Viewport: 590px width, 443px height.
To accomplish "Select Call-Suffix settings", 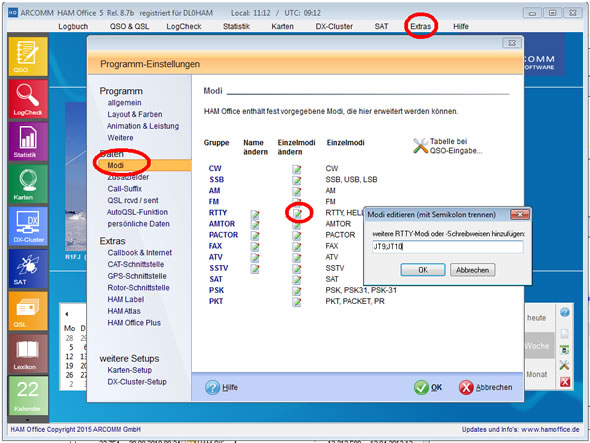I will point(125,189).
